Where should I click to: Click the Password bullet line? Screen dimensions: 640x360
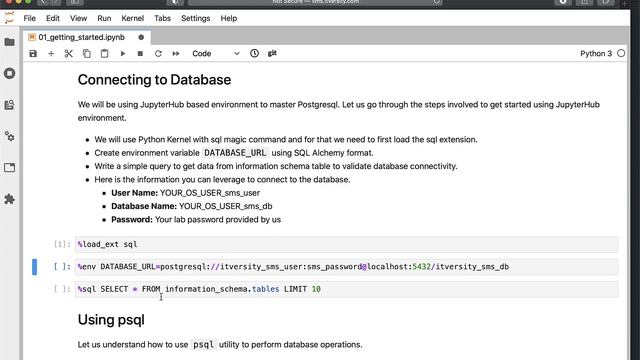click(x=196, y=220)
